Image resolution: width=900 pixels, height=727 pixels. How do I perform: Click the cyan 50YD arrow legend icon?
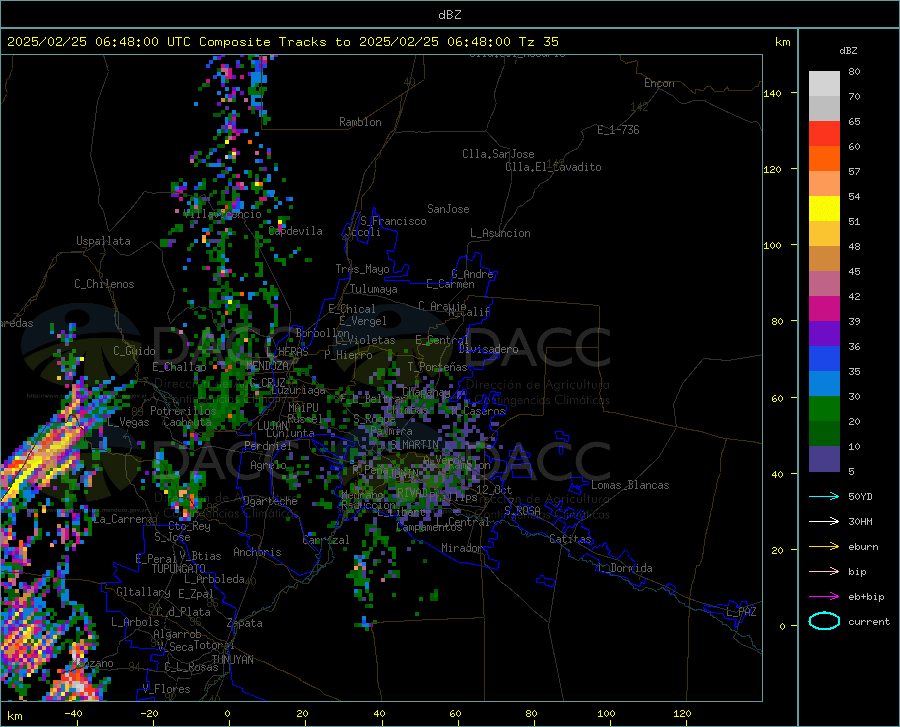pos(824,496)
